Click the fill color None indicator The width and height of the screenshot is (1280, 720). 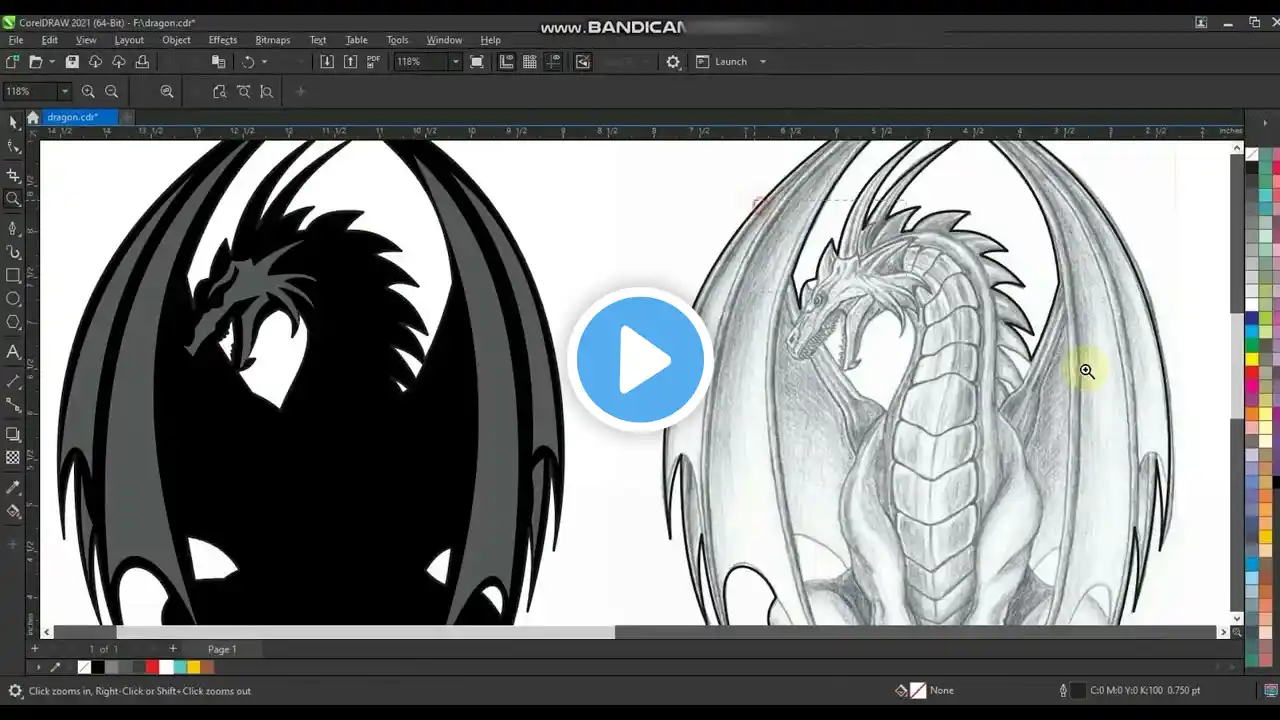[x=926, y=690]
